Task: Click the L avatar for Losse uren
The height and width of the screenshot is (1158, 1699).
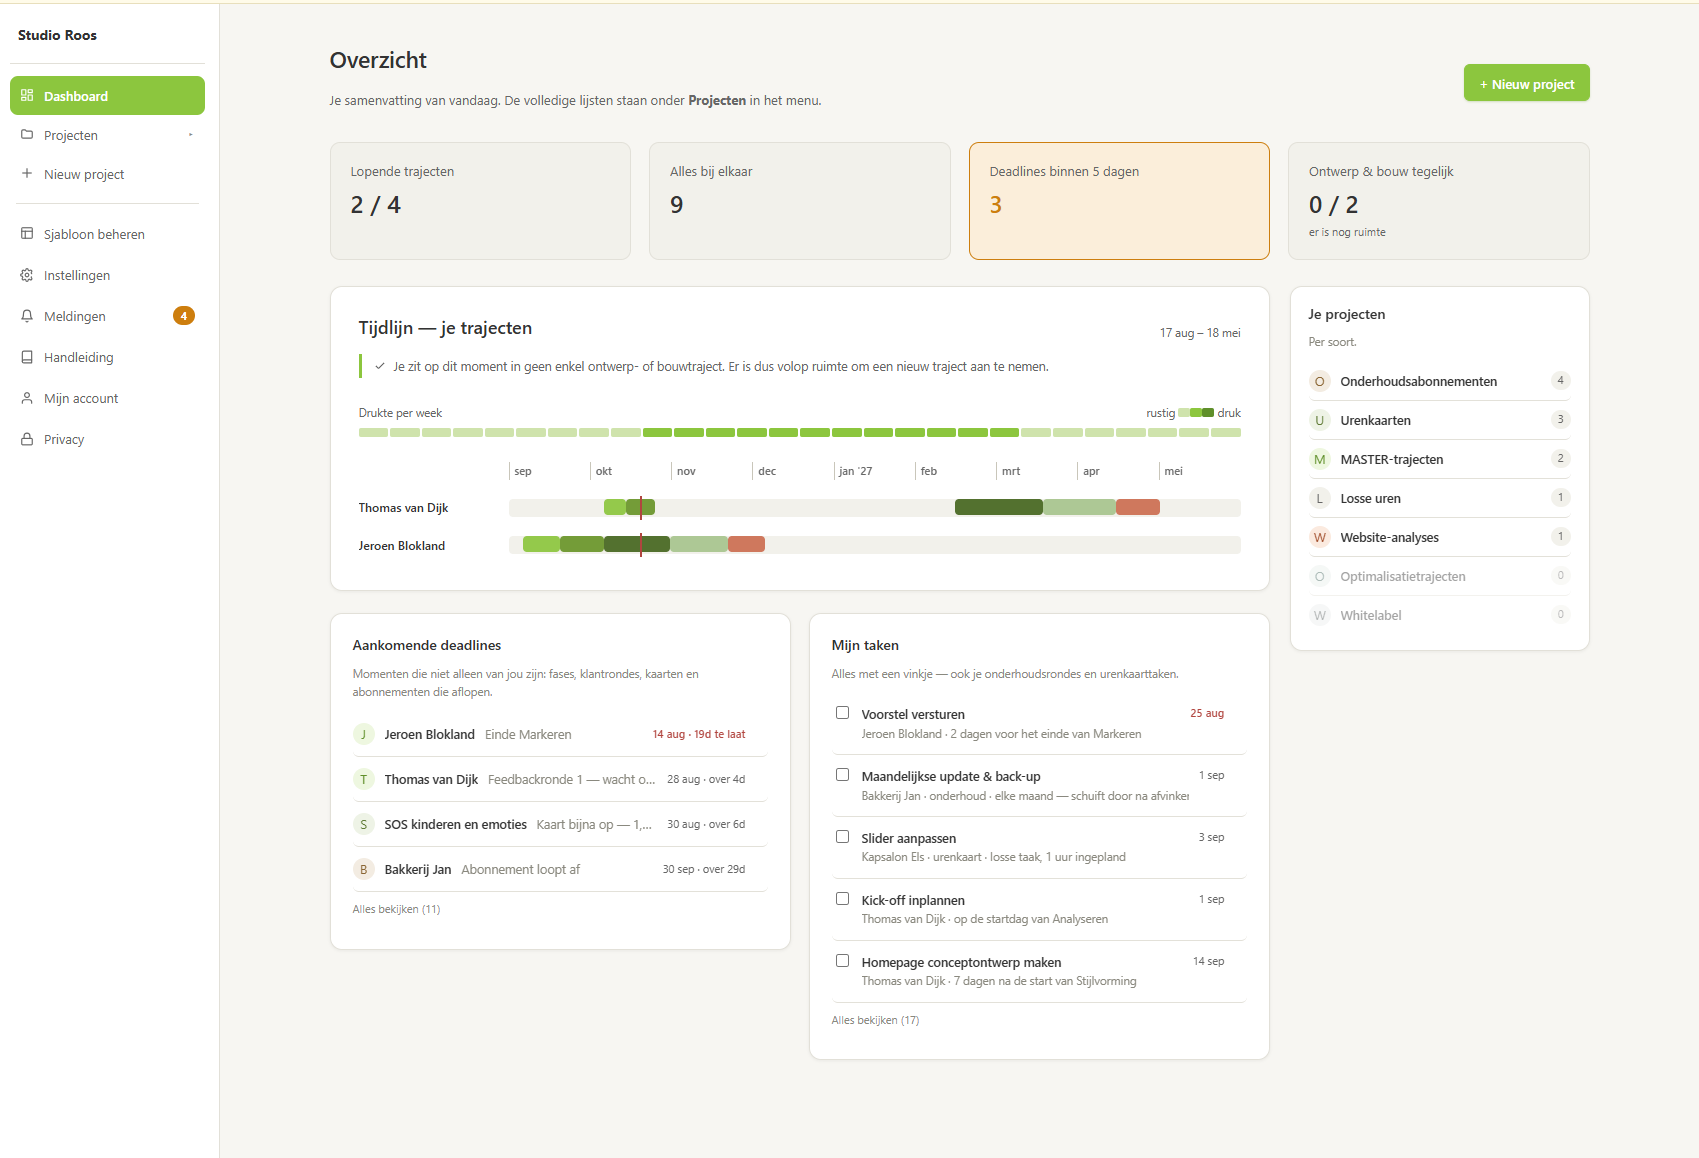Action: (x=1320, y=498)
